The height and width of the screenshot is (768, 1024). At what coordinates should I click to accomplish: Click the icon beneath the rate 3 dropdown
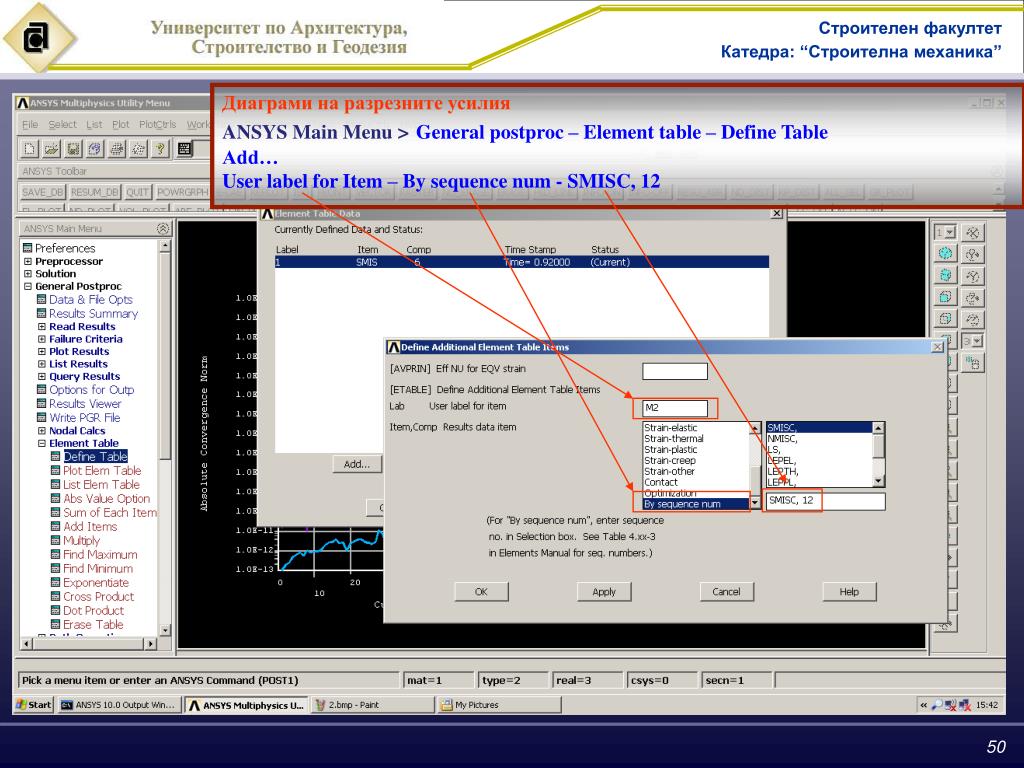tap(972, 362)
